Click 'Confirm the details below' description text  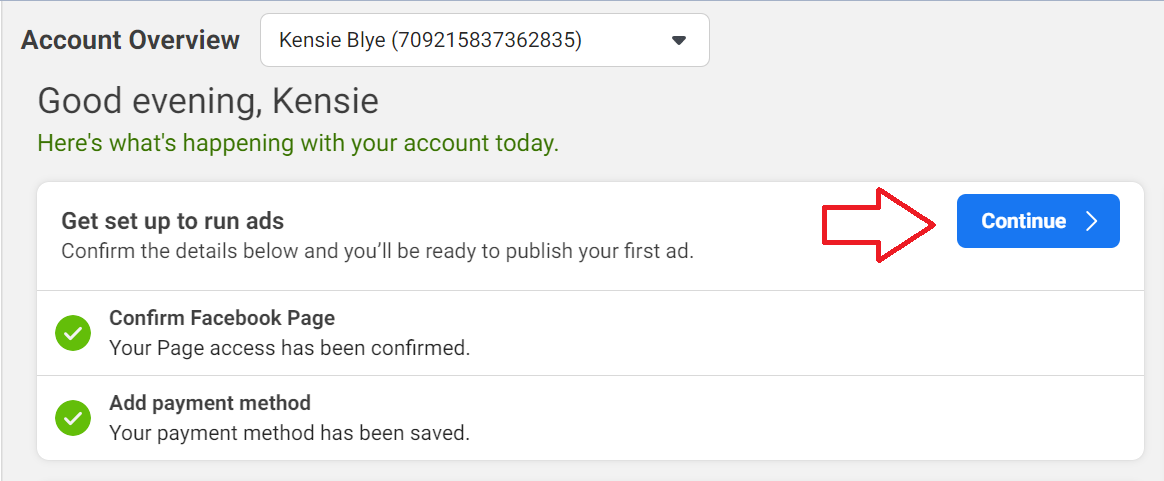pyautogui.click(x=377, y=251)
